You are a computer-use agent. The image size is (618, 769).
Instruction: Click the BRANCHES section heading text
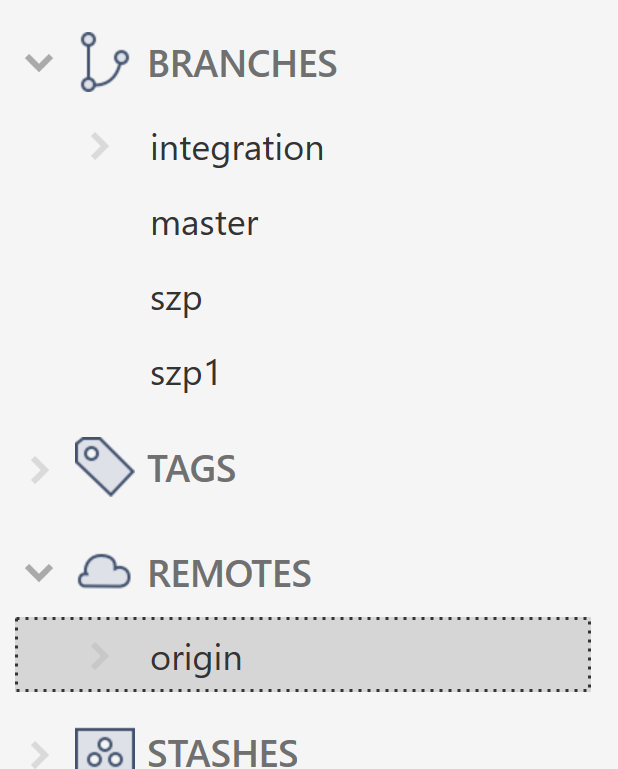tap(242, 64)
